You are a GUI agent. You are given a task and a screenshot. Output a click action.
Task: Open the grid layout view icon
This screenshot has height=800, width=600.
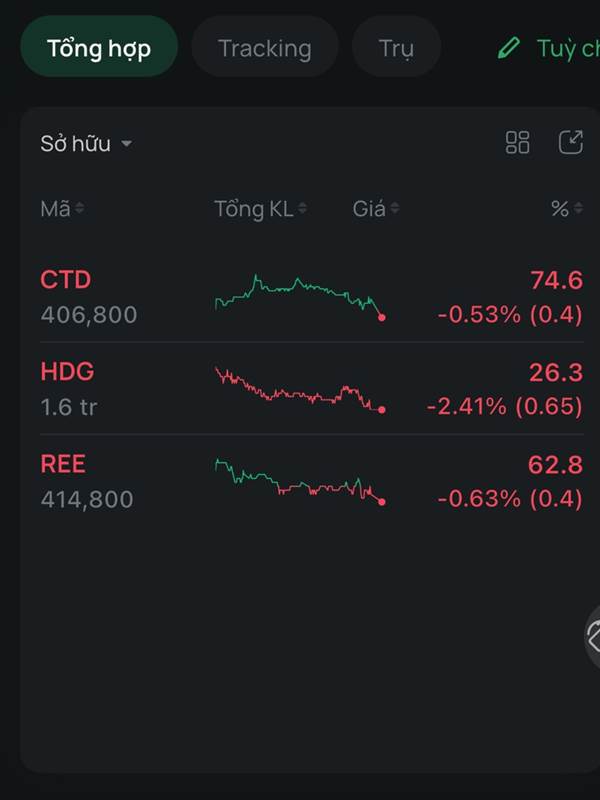pos(517,143)
